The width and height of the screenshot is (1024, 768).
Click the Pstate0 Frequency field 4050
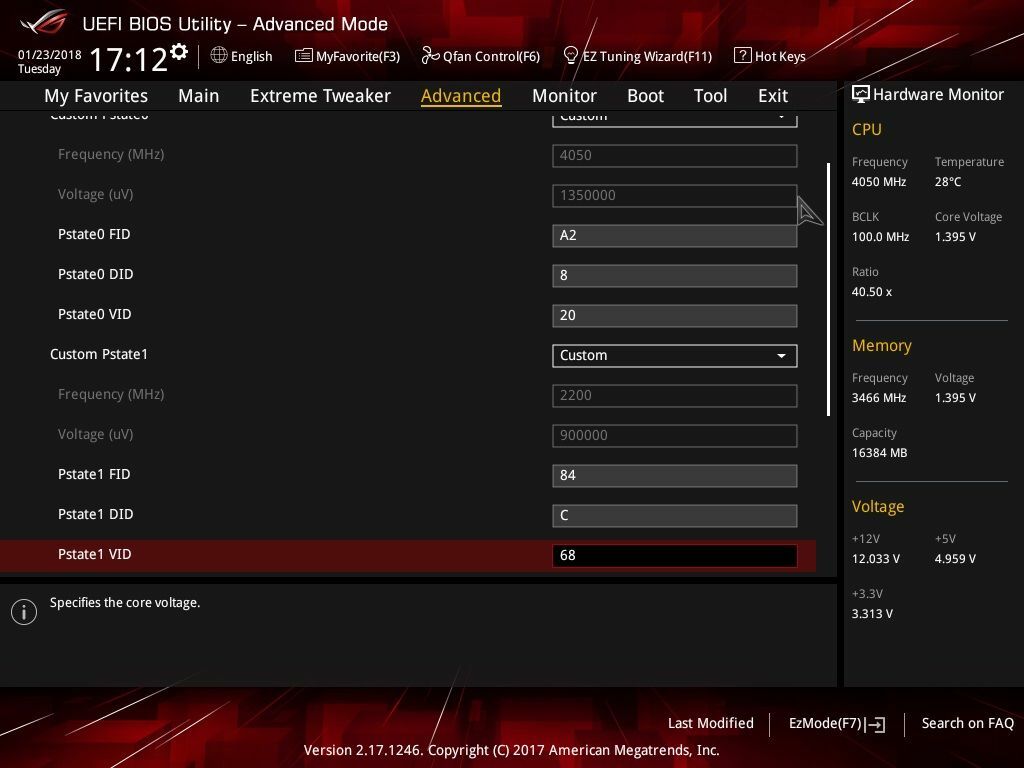(675, 156)
